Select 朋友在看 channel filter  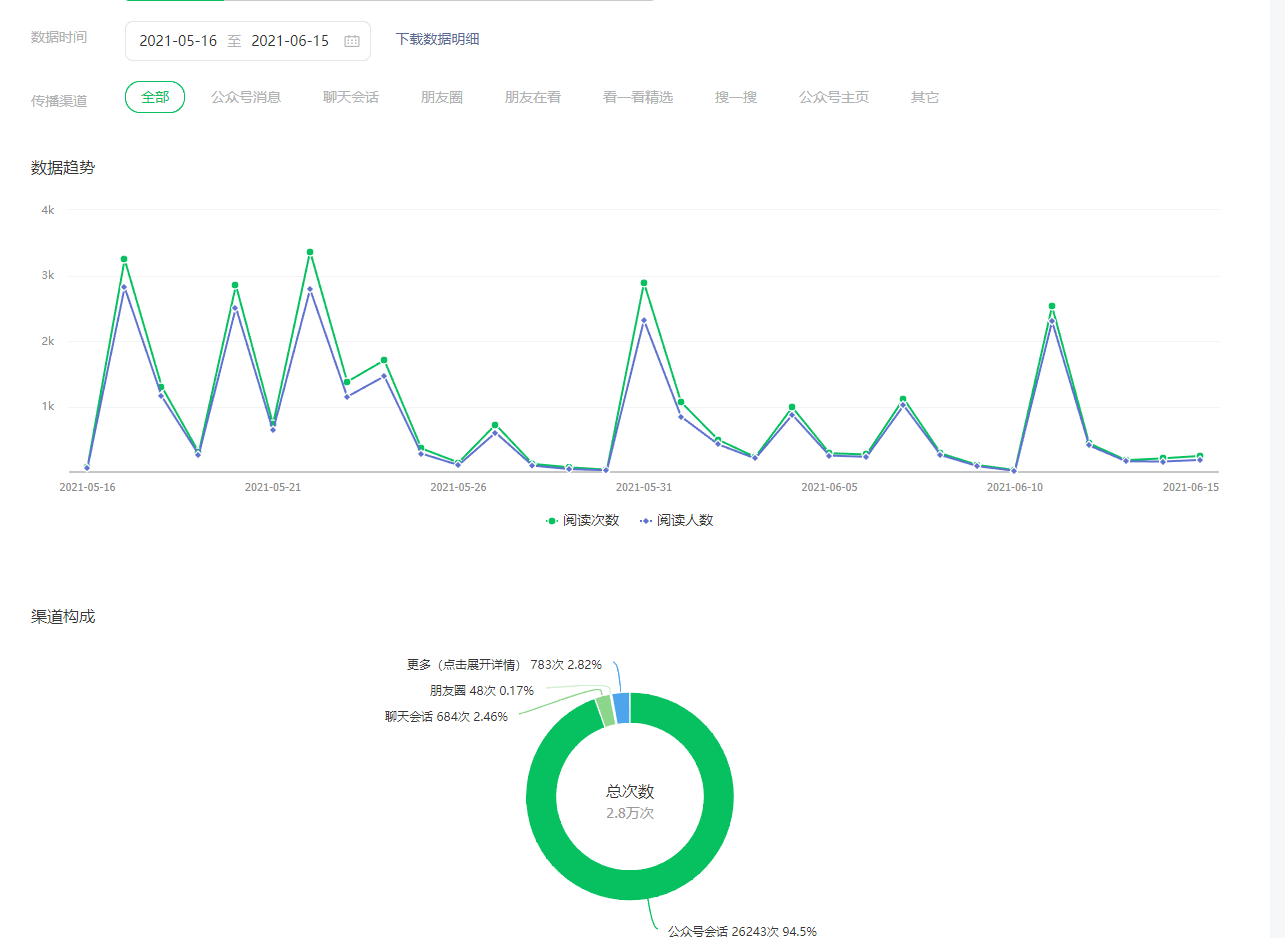(532, 97)
